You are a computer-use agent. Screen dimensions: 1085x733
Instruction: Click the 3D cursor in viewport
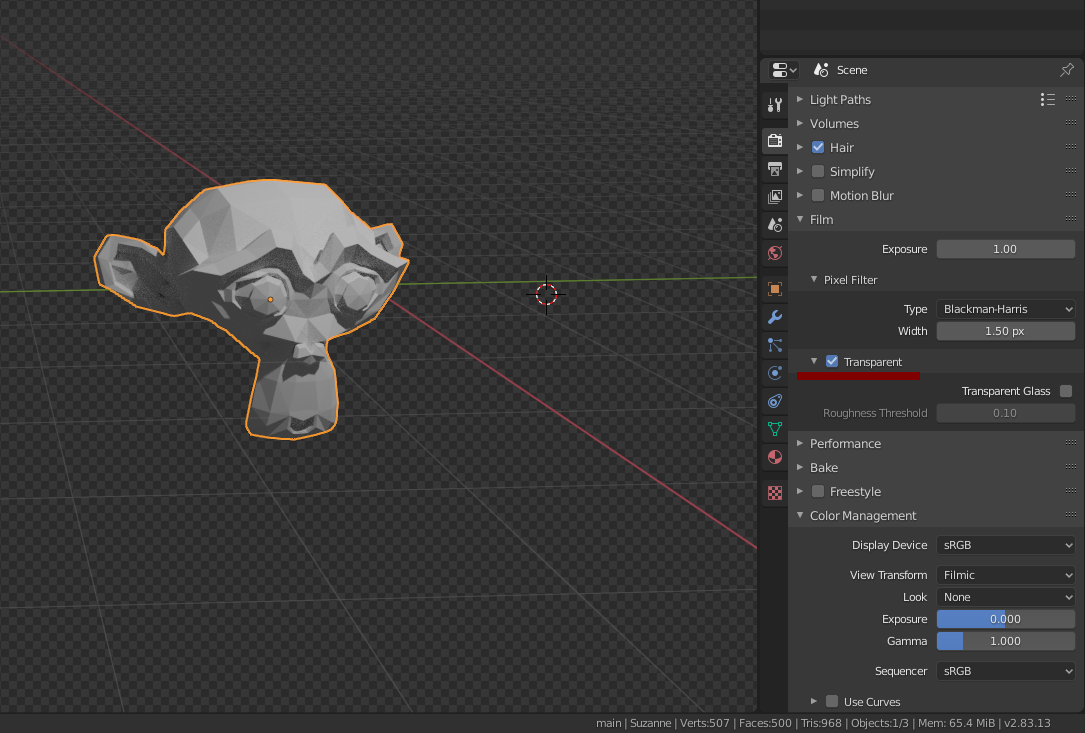click(x=546, y=294)
